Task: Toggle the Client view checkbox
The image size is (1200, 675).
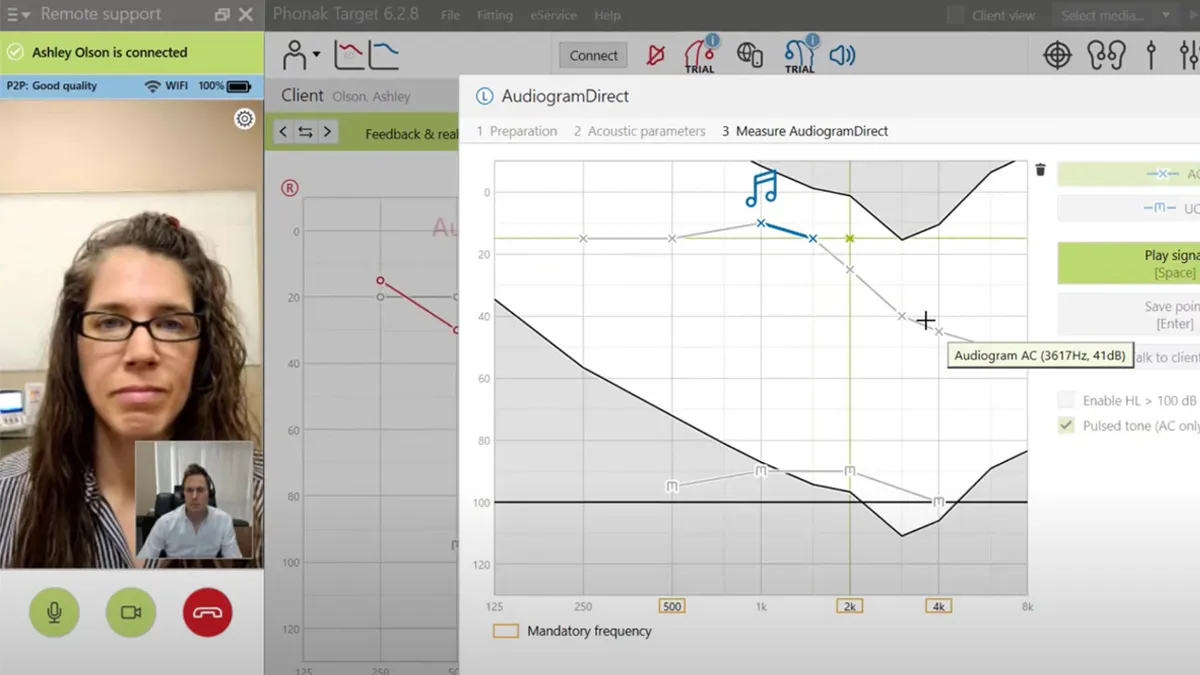Action: click(956, 15)
